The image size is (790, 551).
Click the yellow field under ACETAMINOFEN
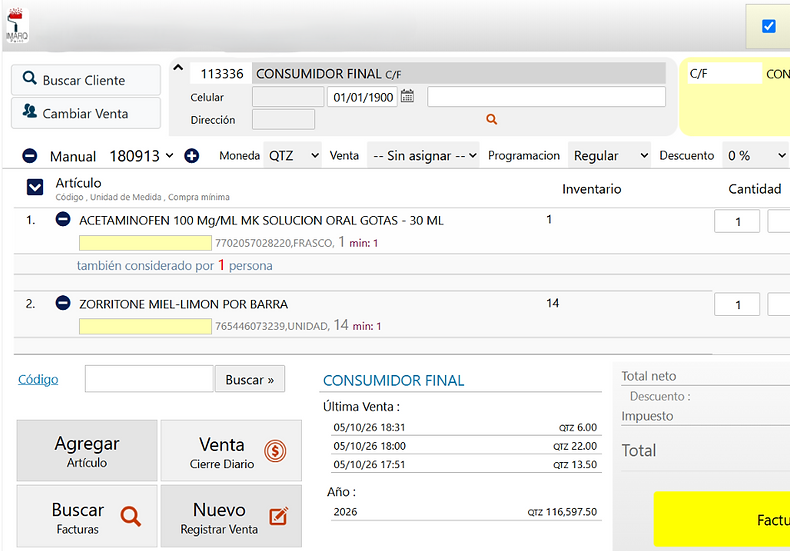coord(145,243)
